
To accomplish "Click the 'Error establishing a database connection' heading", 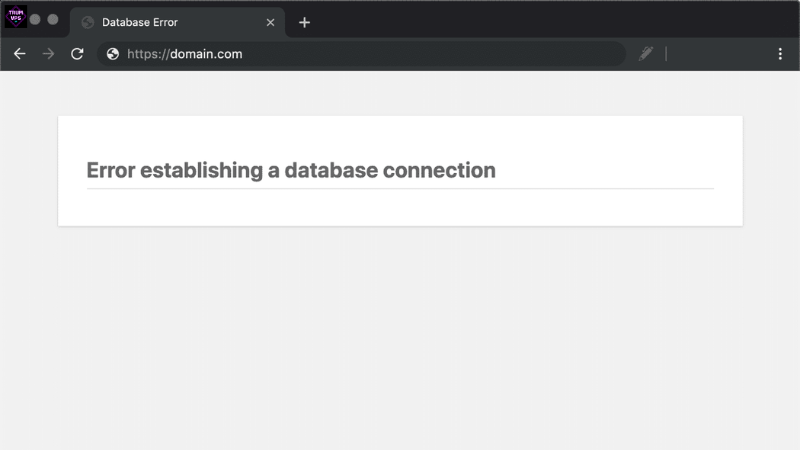I will point(291,170).
